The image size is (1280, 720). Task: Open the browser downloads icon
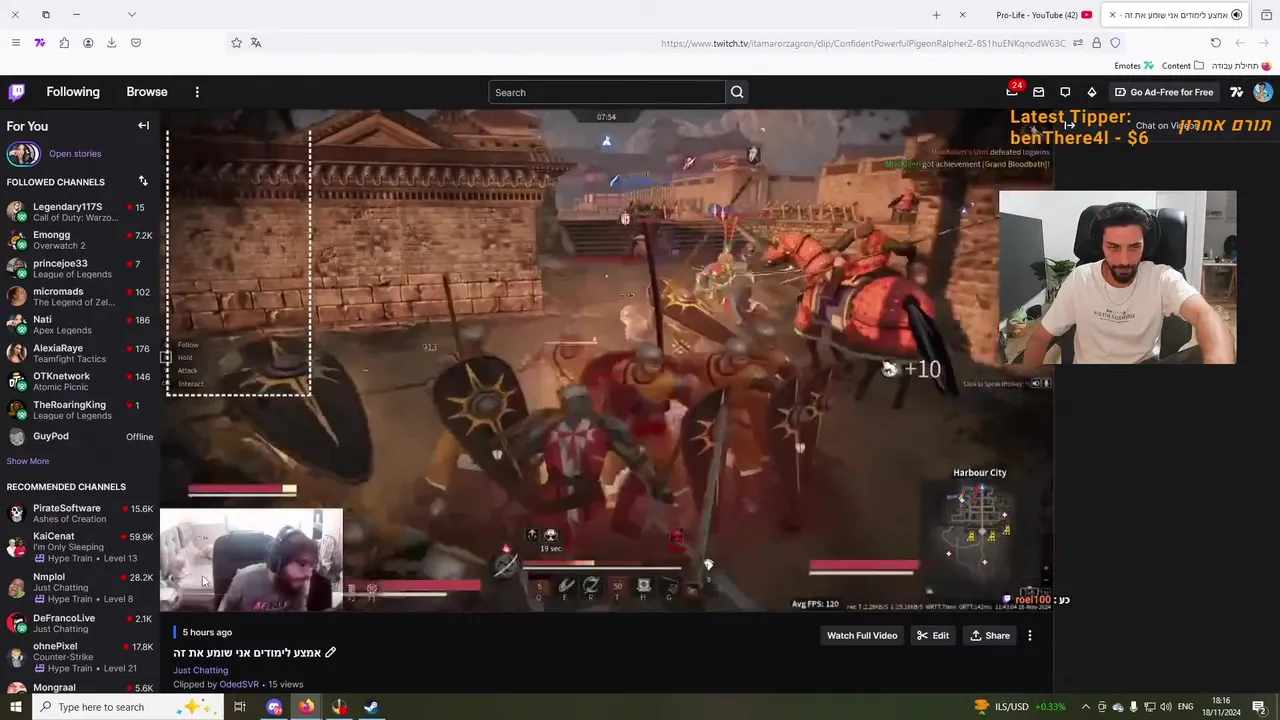[111, 43]
